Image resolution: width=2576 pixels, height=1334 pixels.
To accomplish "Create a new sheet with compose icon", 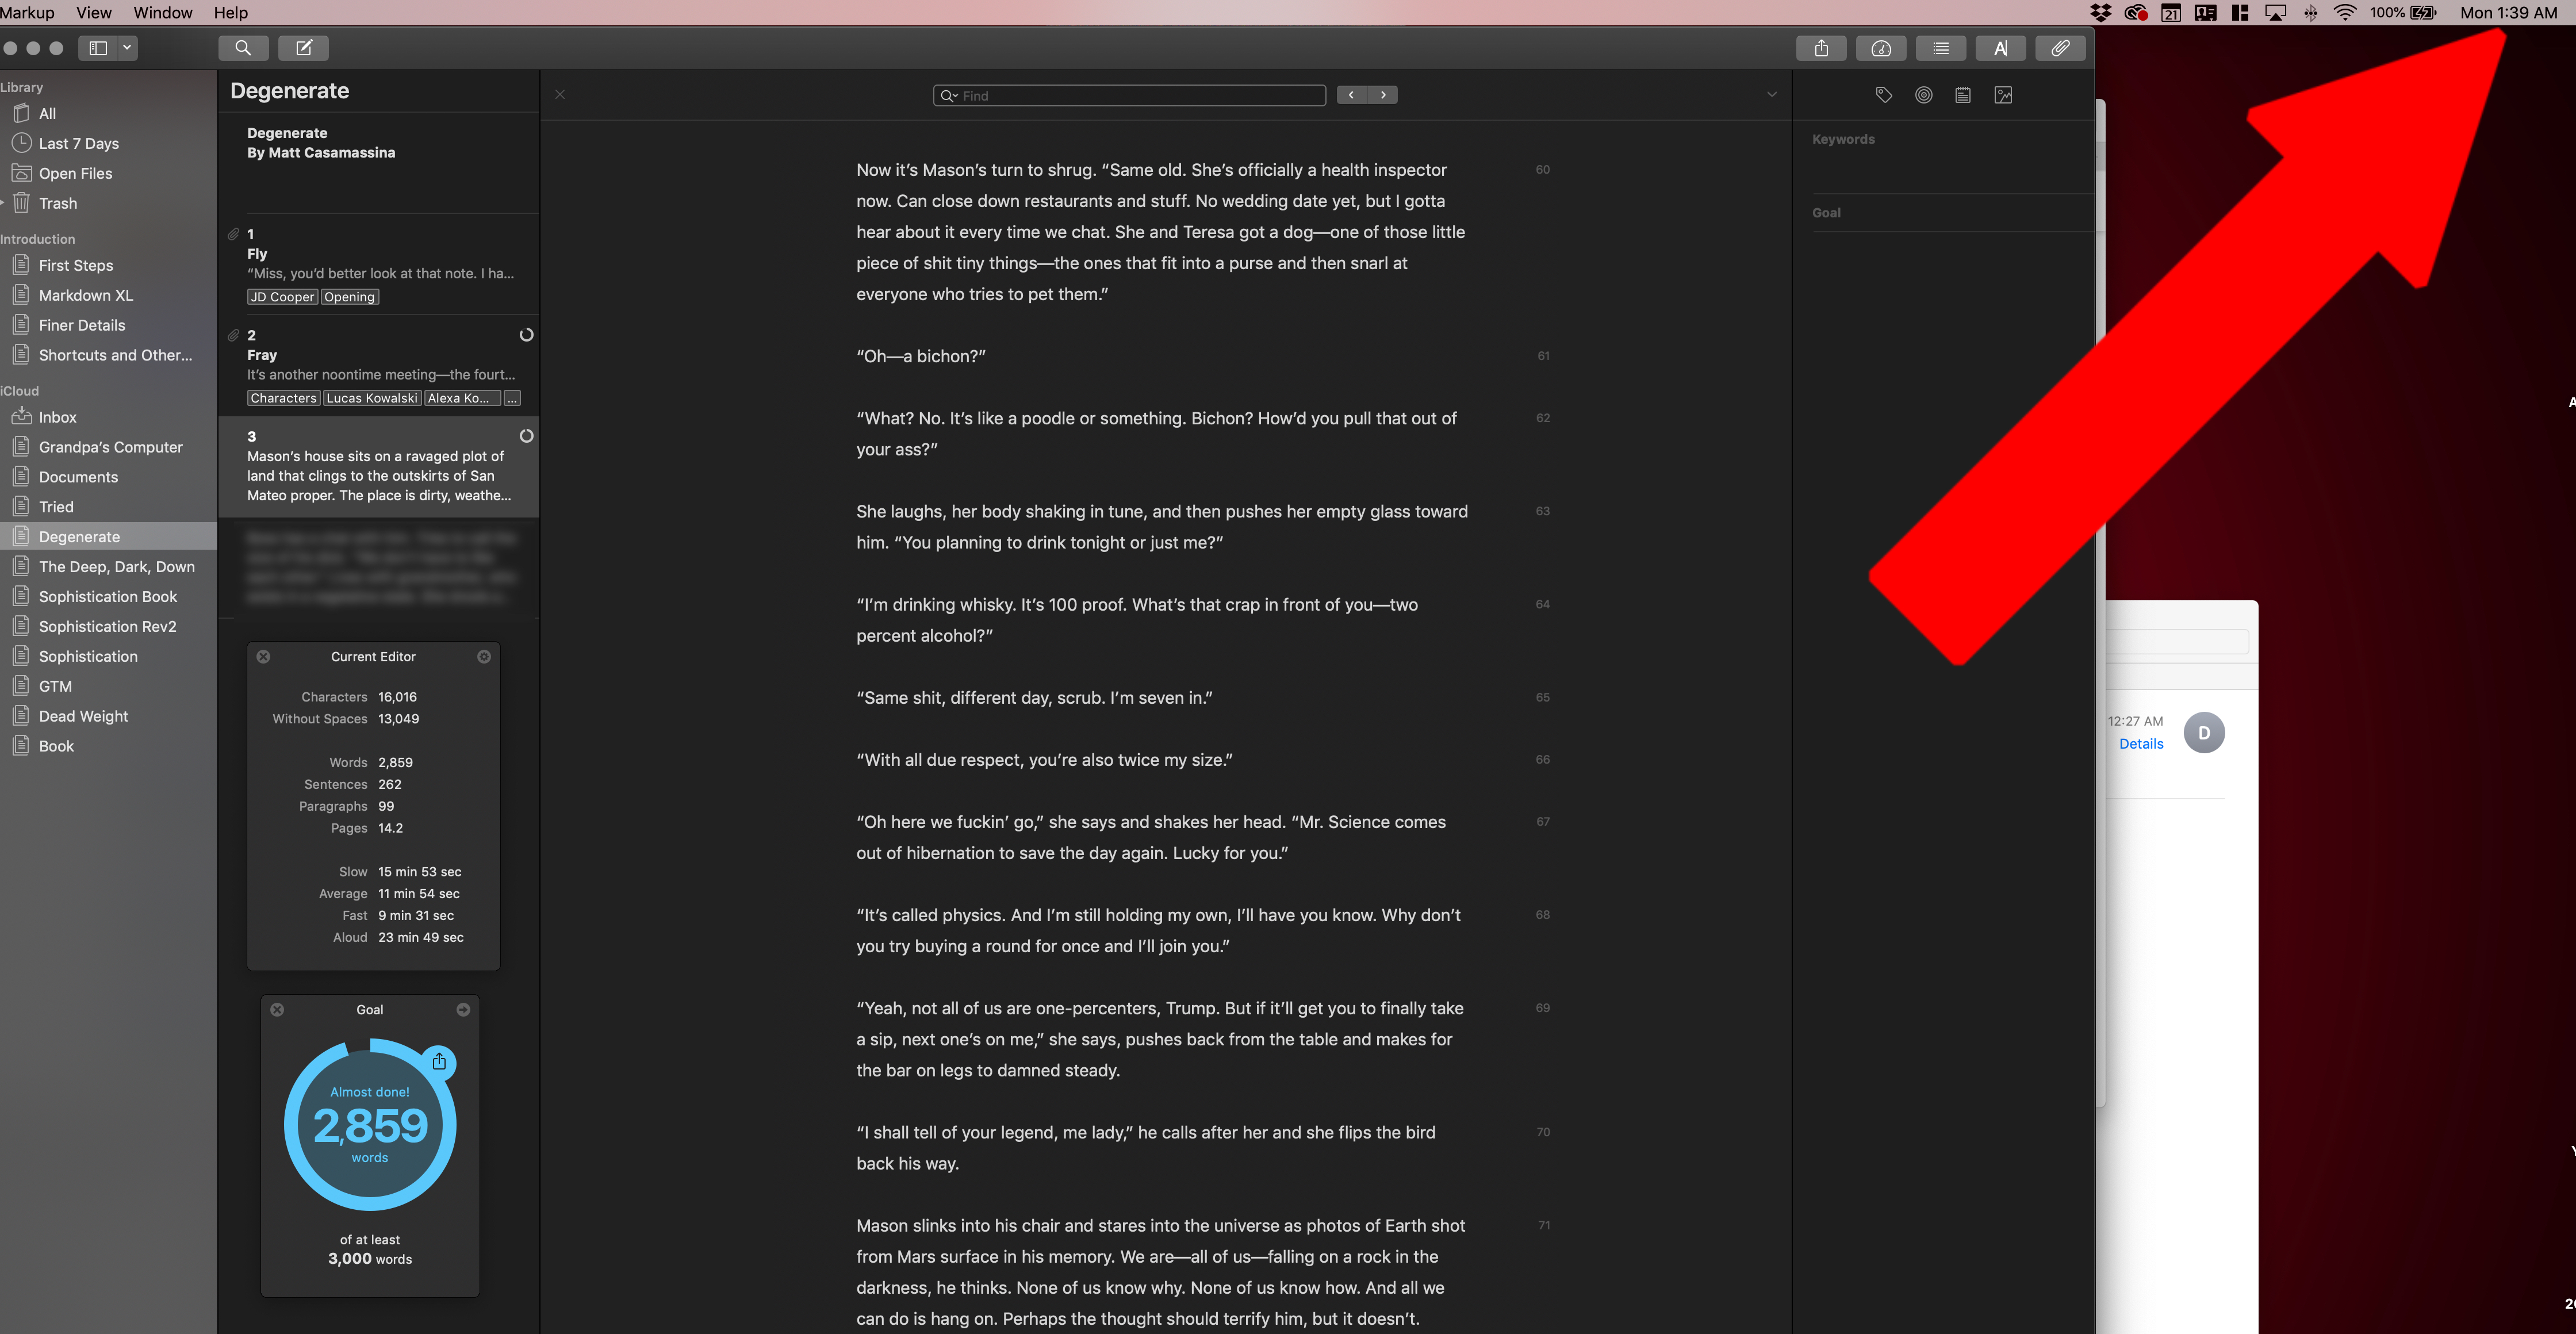I will point(304,48).
